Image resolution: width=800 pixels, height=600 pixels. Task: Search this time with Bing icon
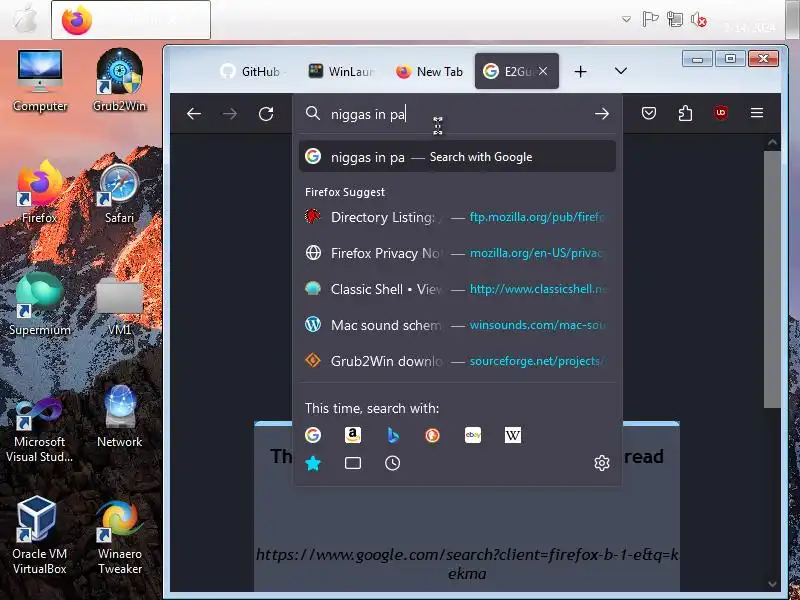pyautogui.click(x=392, y=435)
